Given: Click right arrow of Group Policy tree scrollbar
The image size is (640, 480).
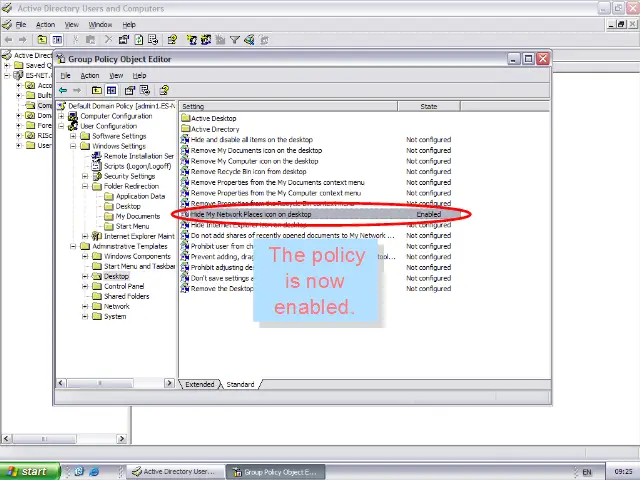Looking at the screenshot, I should (169, 383).
